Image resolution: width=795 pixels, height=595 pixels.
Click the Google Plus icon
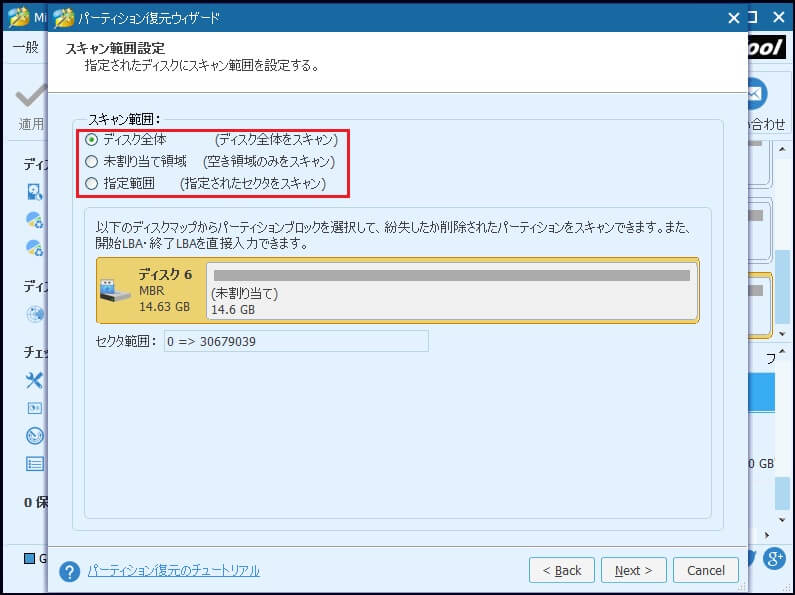773,558
